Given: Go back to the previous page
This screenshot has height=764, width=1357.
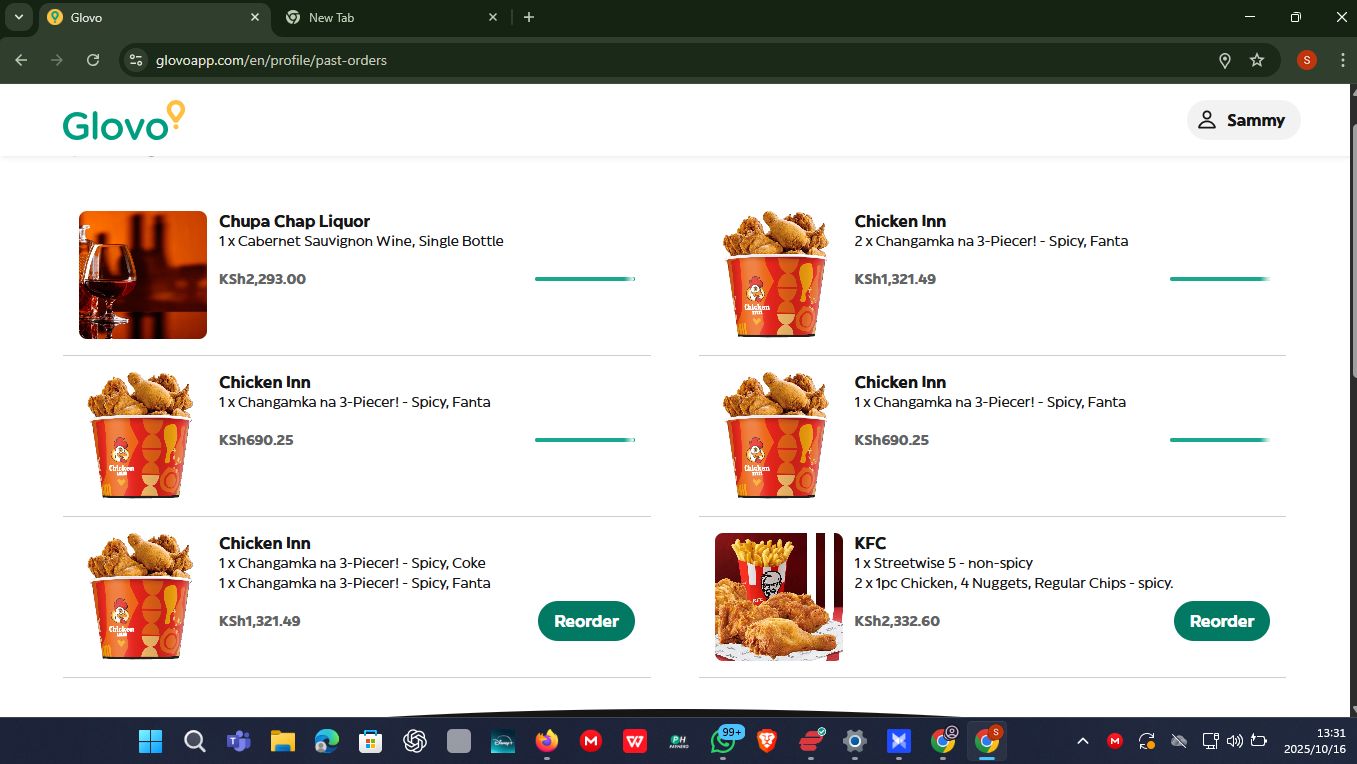Looking at the screenshot, I should pyautogui.click(x=21, y=60).
